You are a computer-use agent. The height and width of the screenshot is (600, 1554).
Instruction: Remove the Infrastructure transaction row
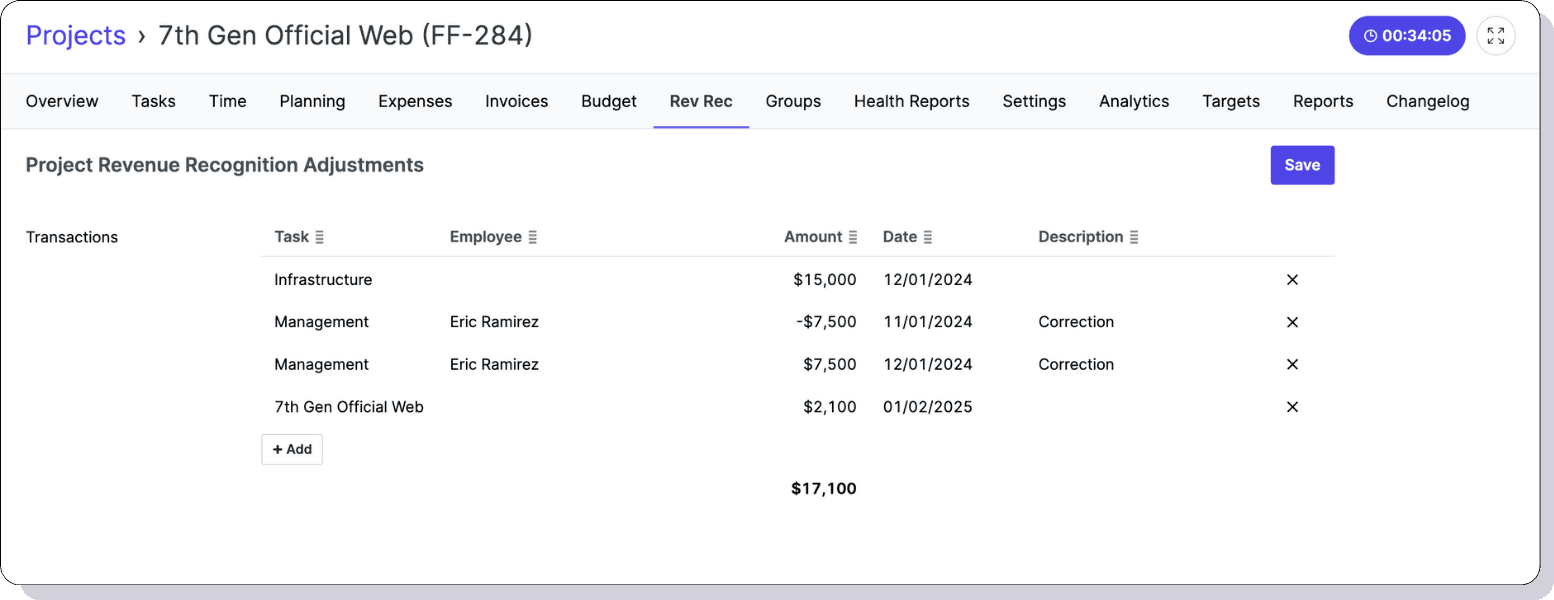(x=1292, y=280)
